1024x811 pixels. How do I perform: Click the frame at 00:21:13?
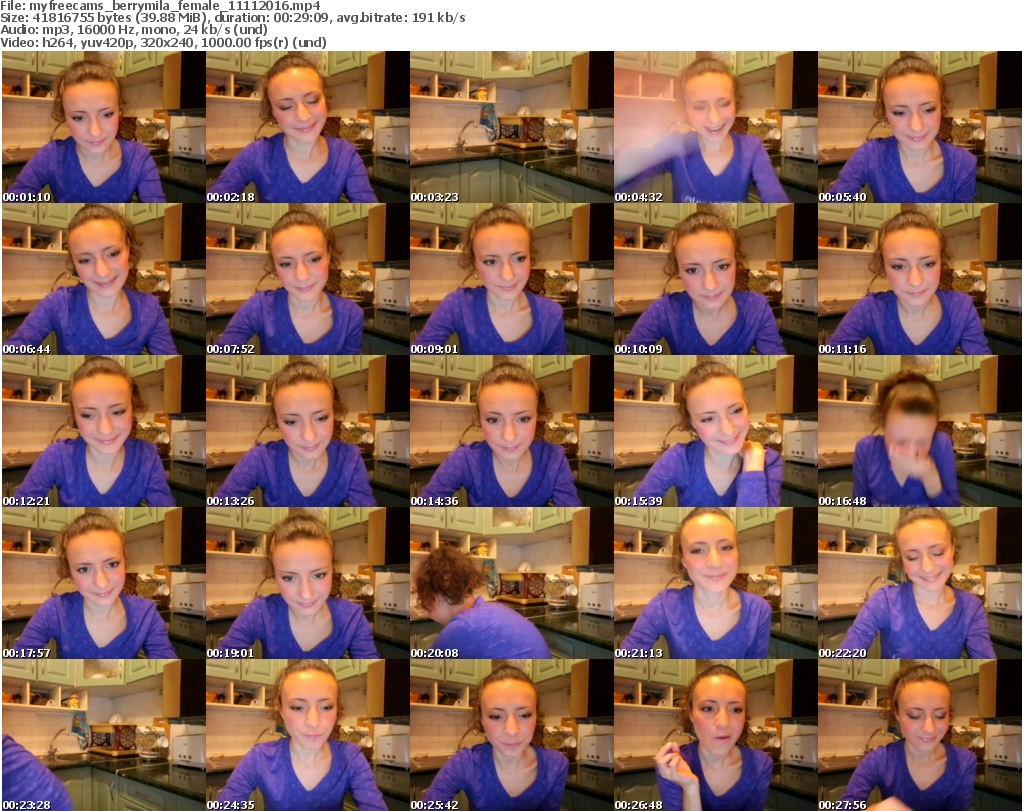point(715,583)
